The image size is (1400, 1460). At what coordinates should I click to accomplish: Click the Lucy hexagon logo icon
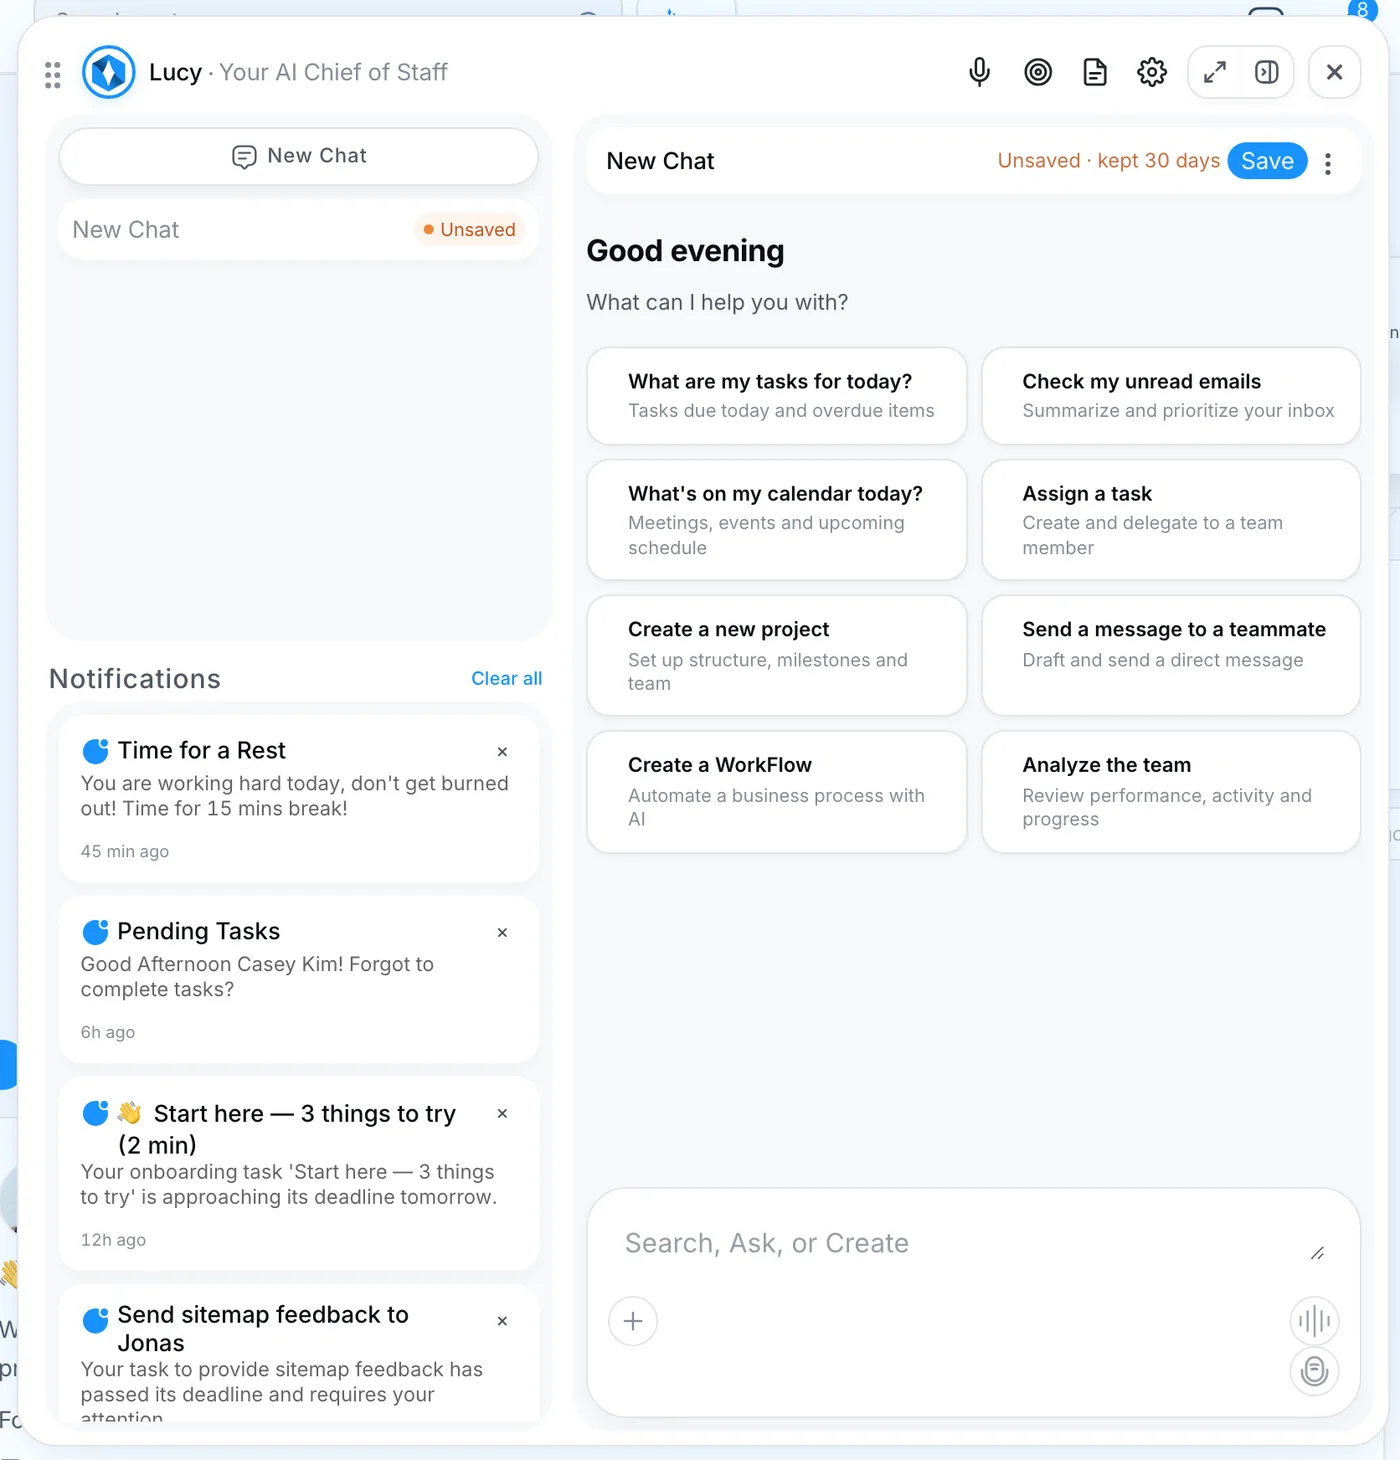click(108, 72)
